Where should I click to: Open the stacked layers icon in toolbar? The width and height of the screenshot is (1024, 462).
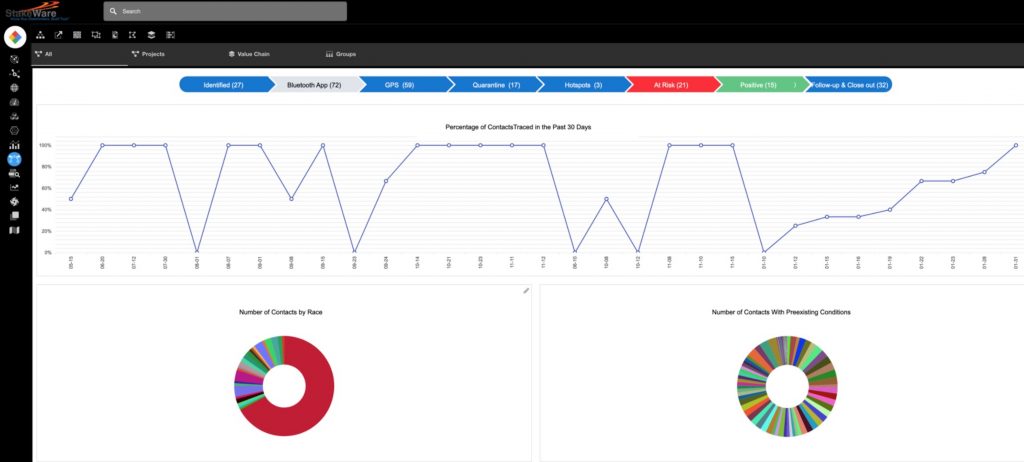pyautogui.click(x=150, y=34)
